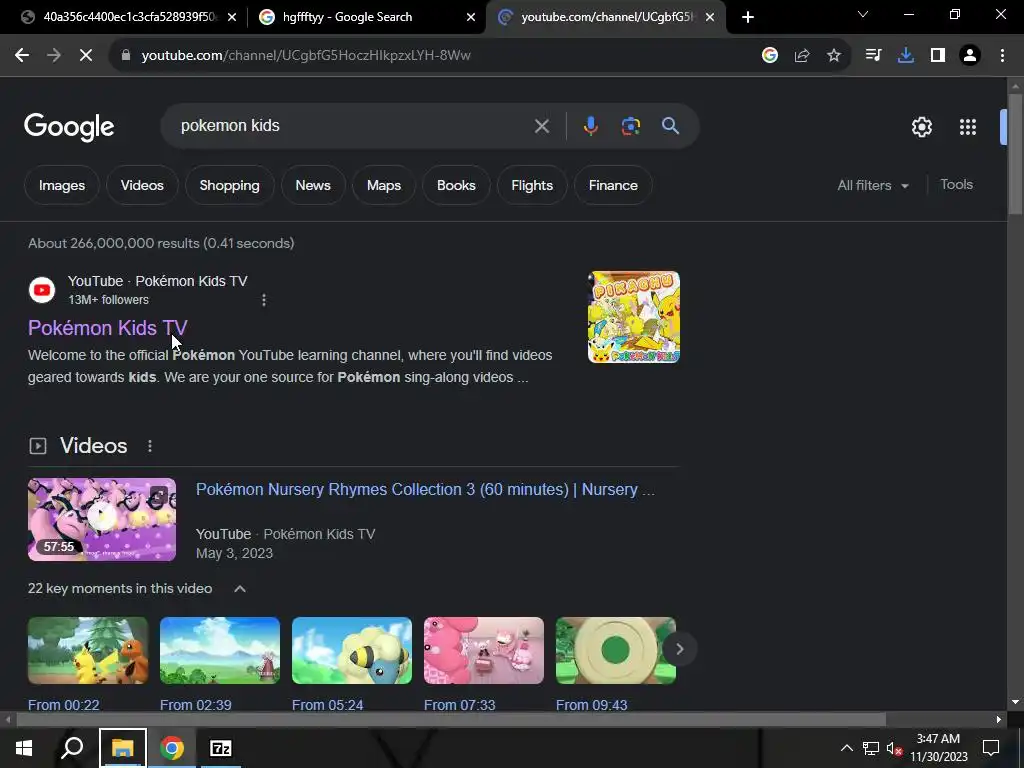
Task: Submit search with magnifying glass icon
Action: coord(671,126)
